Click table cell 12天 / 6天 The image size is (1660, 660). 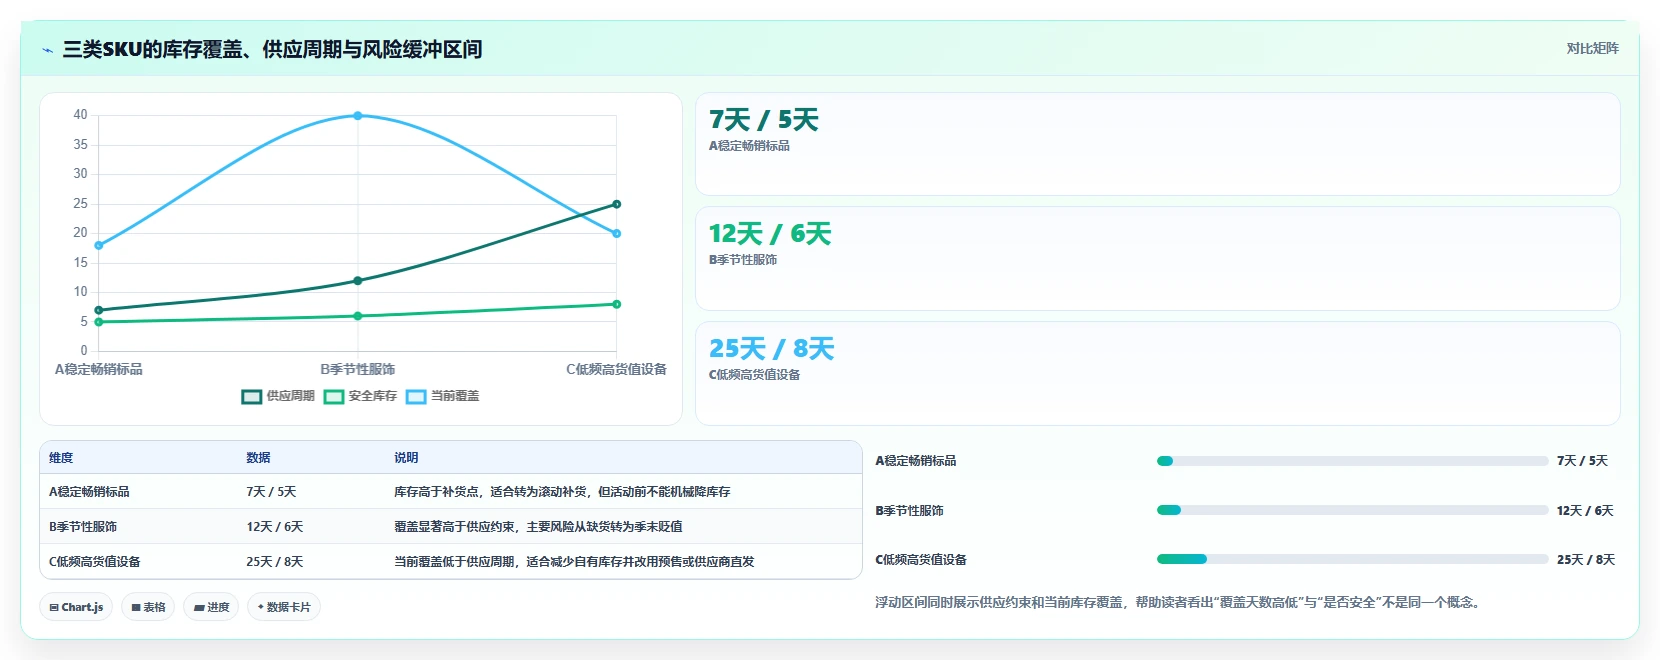[275, 527]
